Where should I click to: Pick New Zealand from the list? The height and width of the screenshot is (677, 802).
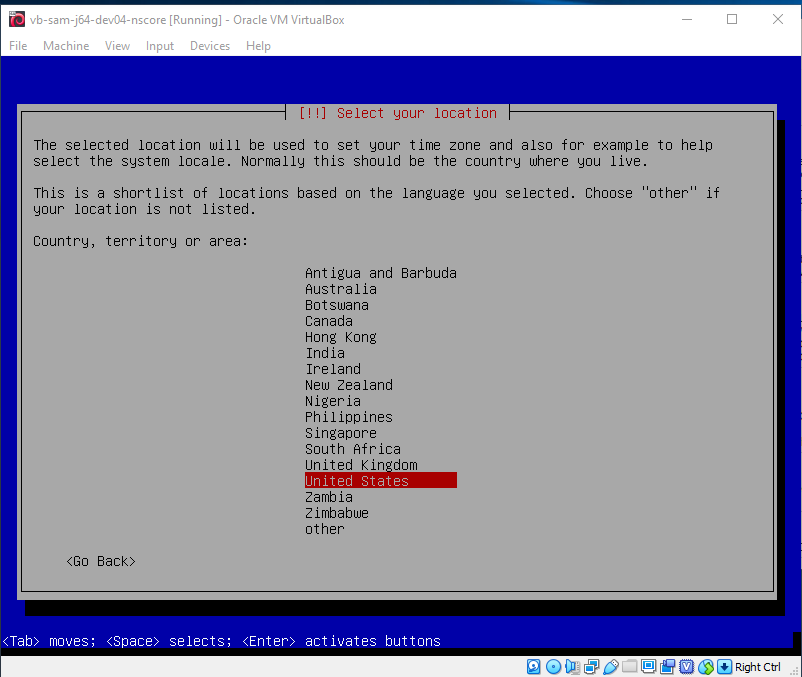pyautogui.click(x=349, y=385)
